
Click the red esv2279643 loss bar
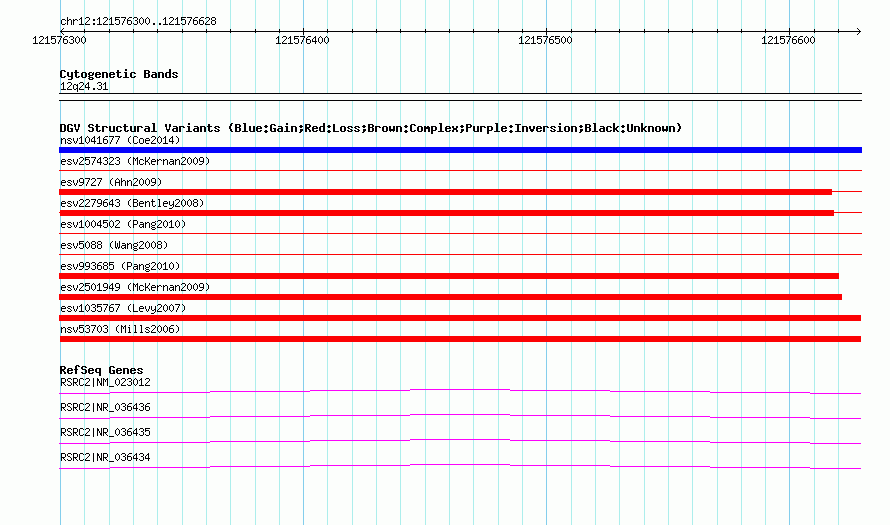click(447, 213)
